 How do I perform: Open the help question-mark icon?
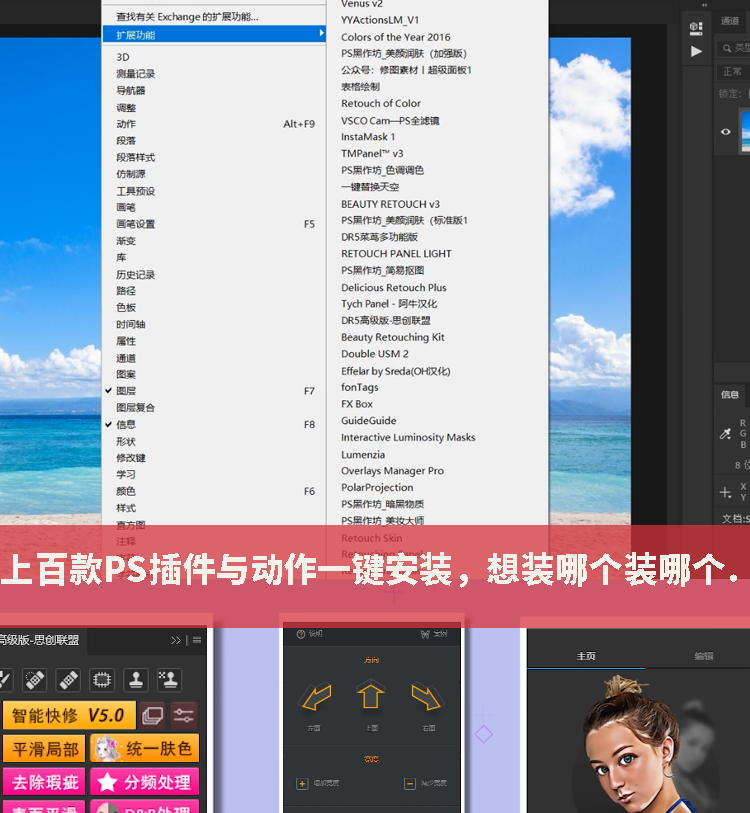(300, 634)
